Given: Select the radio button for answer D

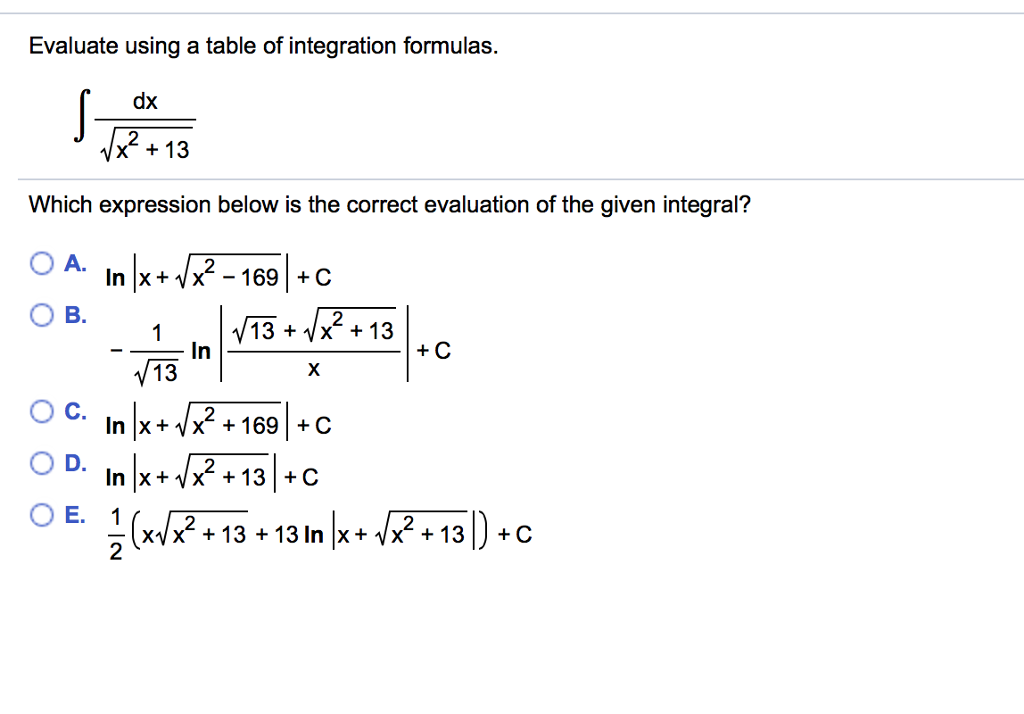Looking at the screenshot, I should point(41,460).
